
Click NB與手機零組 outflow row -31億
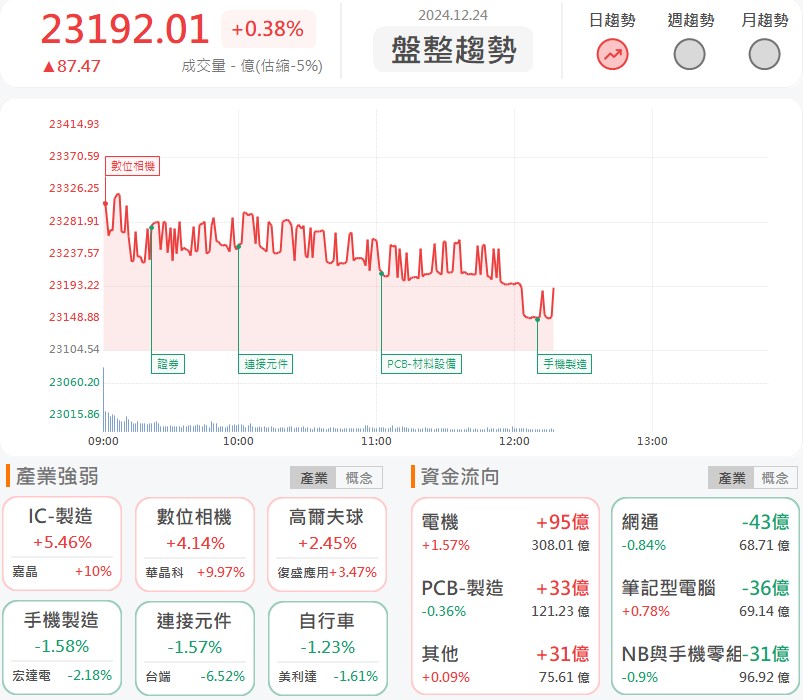[705, 665]
